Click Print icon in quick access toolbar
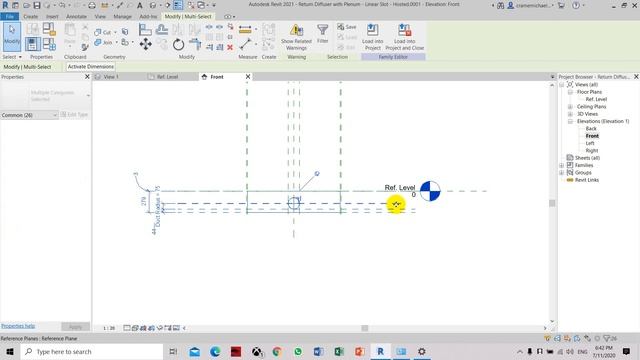640x360 pixels. point(92,5)
